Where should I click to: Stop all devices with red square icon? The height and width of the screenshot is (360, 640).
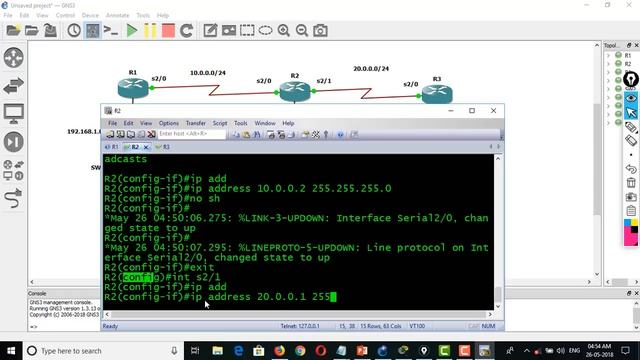pos(168,31)
